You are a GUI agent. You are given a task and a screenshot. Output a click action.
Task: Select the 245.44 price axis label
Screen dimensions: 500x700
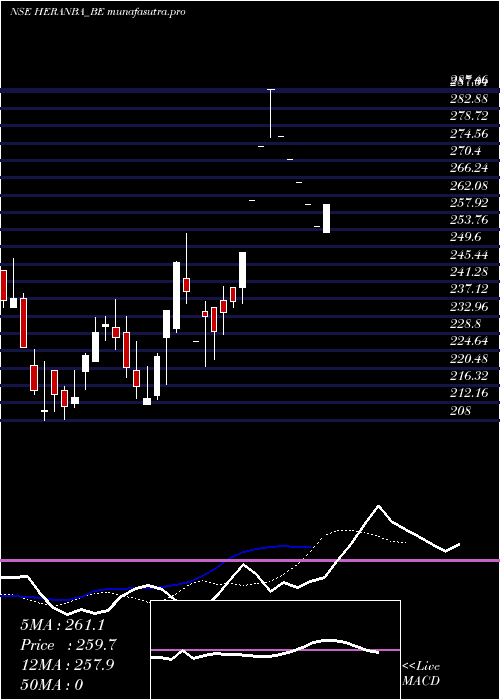[x=469, y=254]
